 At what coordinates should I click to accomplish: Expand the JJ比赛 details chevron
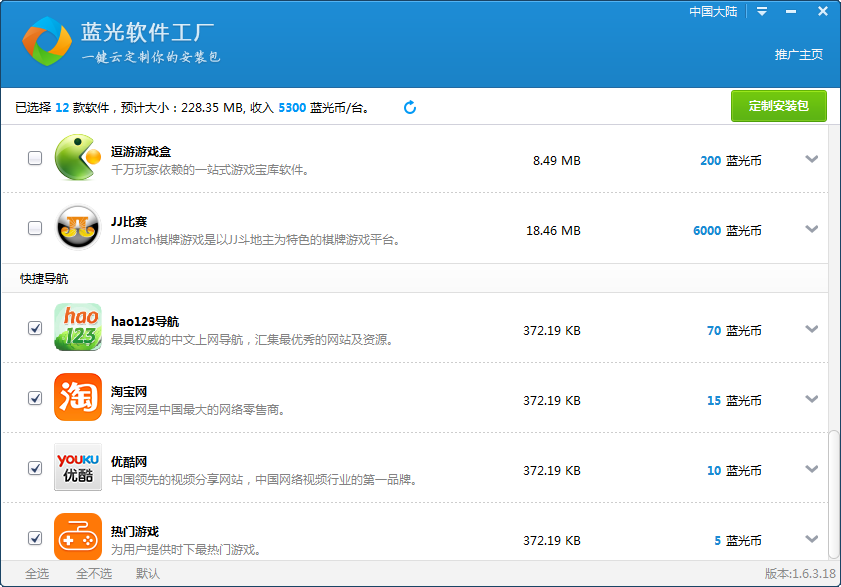point(812,228)
